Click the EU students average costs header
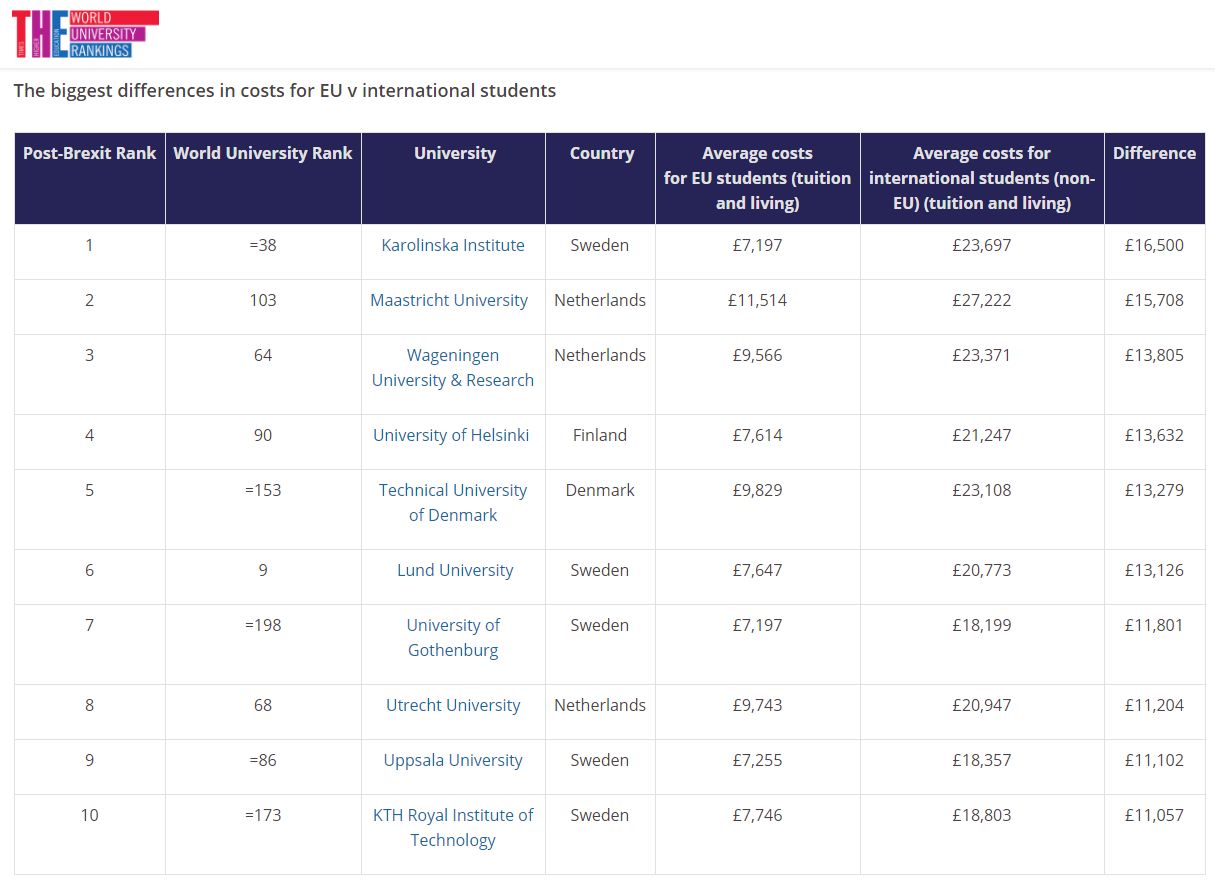 757,178
